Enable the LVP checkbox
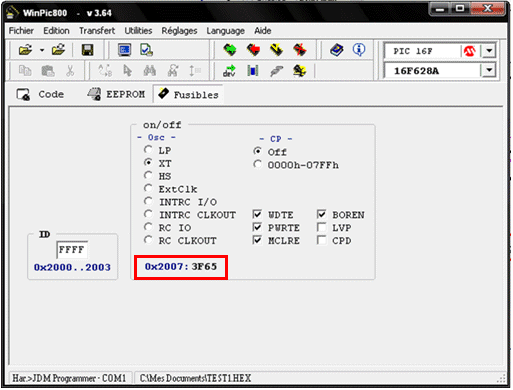The width and height of the screenshot is (513, 390). click(322, 227)
